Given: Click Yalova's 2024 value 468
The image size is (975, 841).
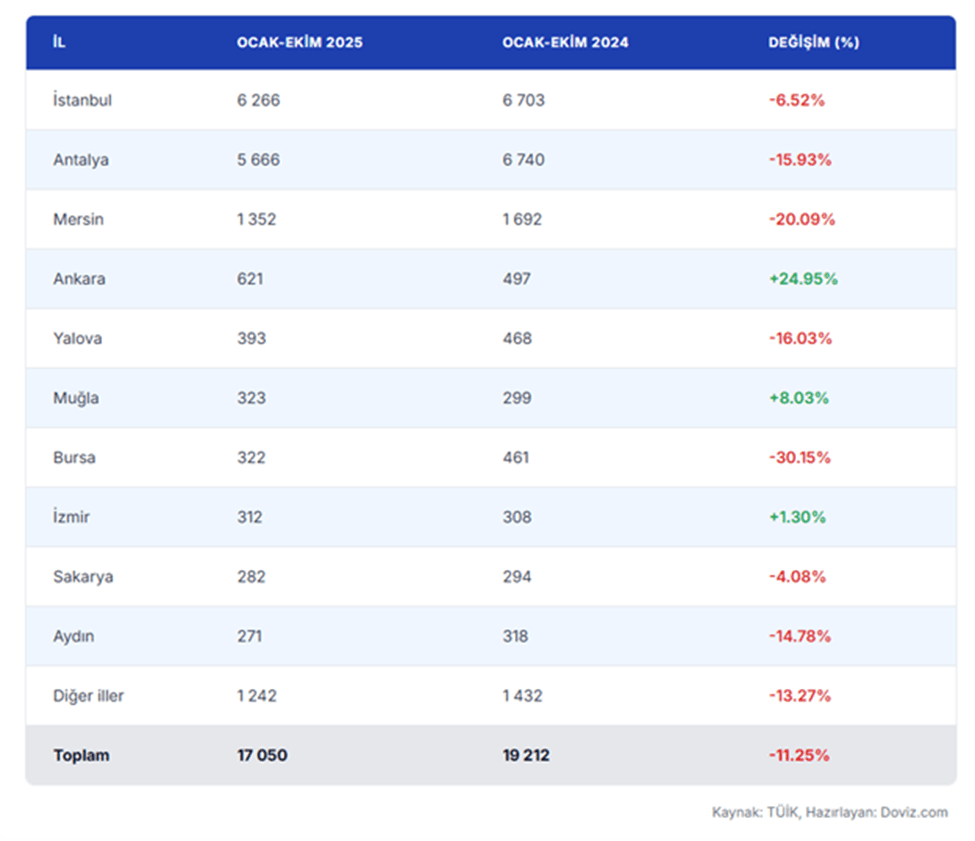Looking at the screenshot, I should click(517, 338).
